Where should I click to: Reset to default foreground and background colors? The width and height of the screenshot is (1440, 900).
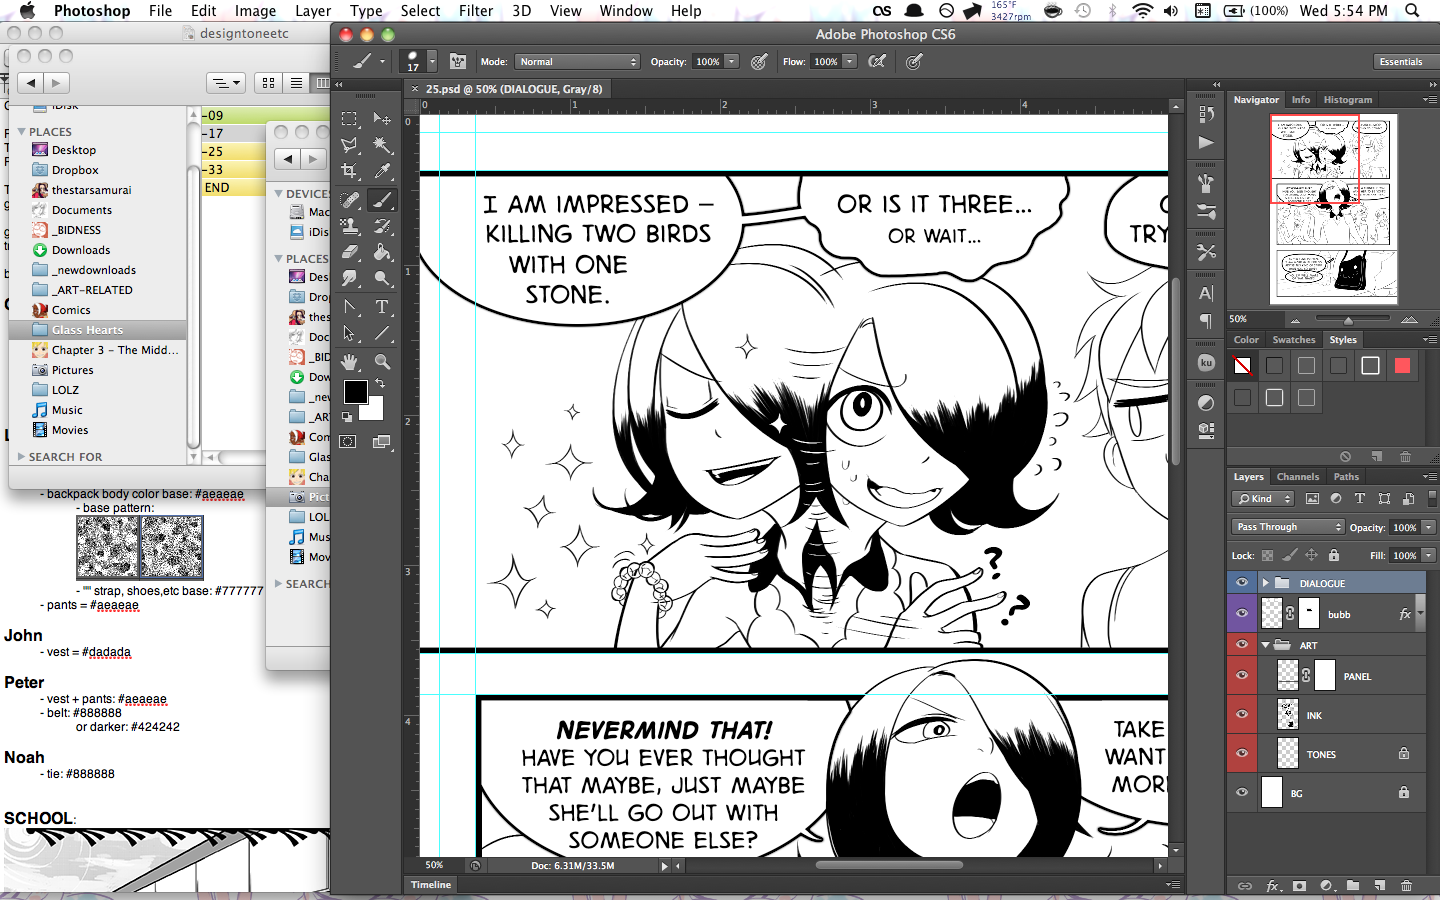[x=347, y=417]
